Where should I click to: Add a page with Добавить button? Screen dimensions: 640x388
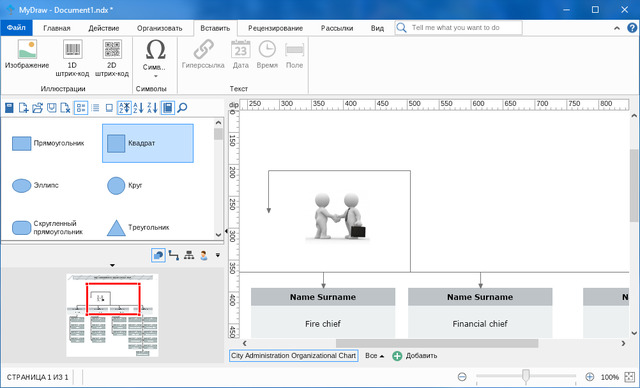click(415, 356)
